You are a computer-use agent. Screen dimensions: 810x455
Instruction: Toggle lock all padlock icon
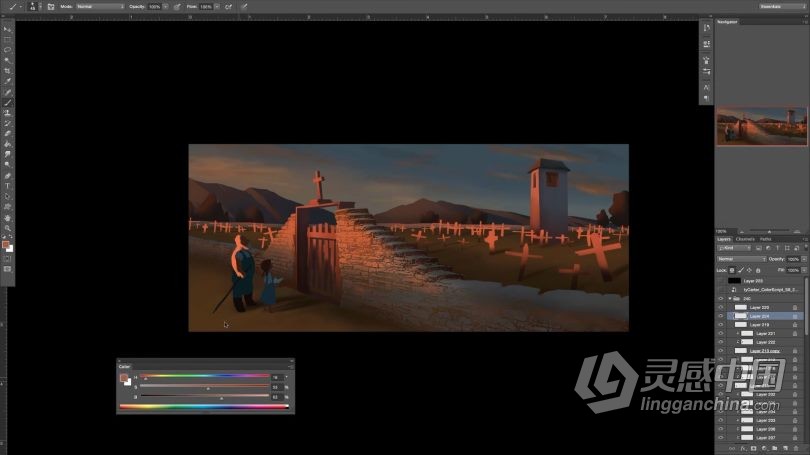pyautogui.click(x=758, y=270)
